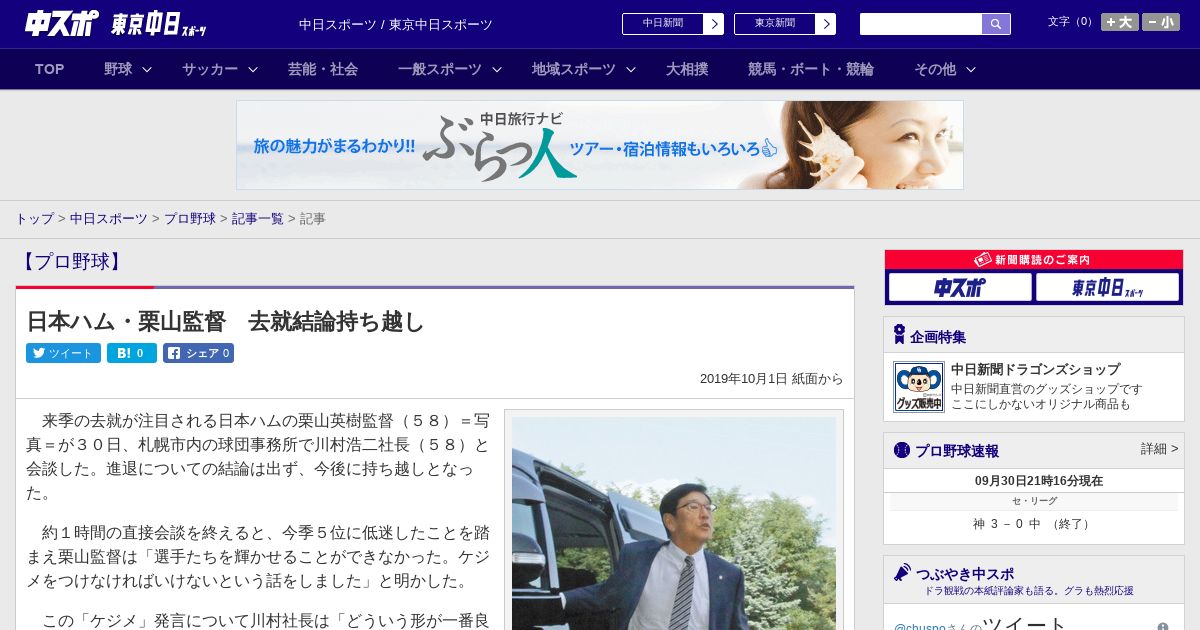Share article with Facebook シェア button

click(198, 353)
